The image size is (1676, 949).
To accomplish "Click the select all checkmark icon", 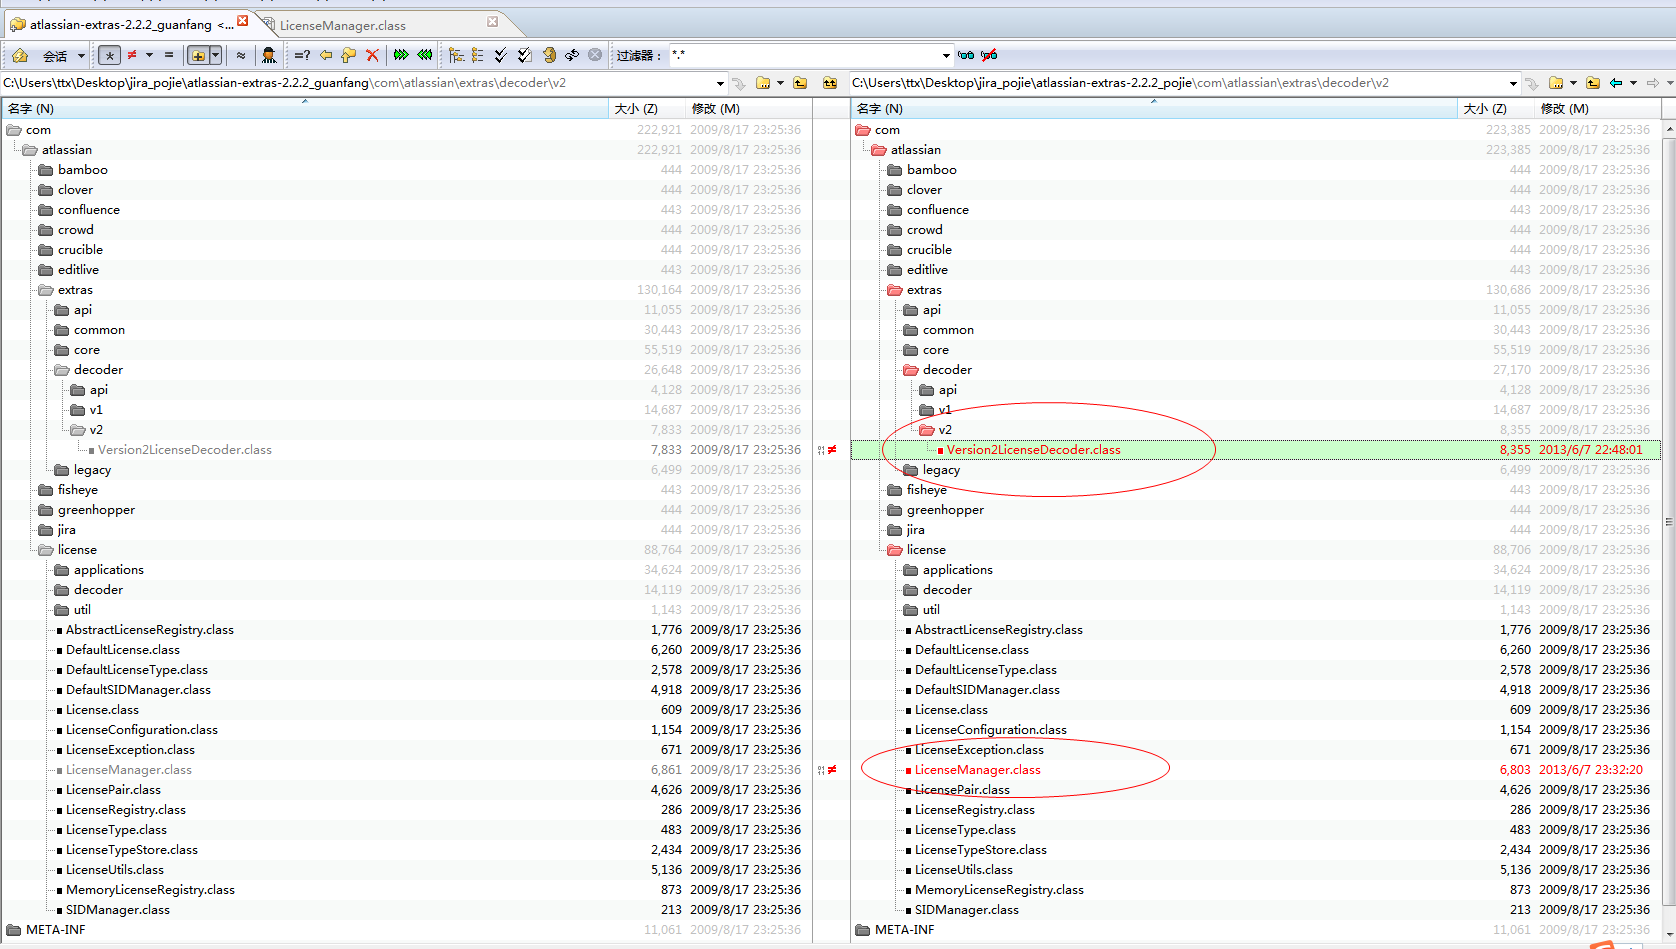I will [x=501, y=55].
